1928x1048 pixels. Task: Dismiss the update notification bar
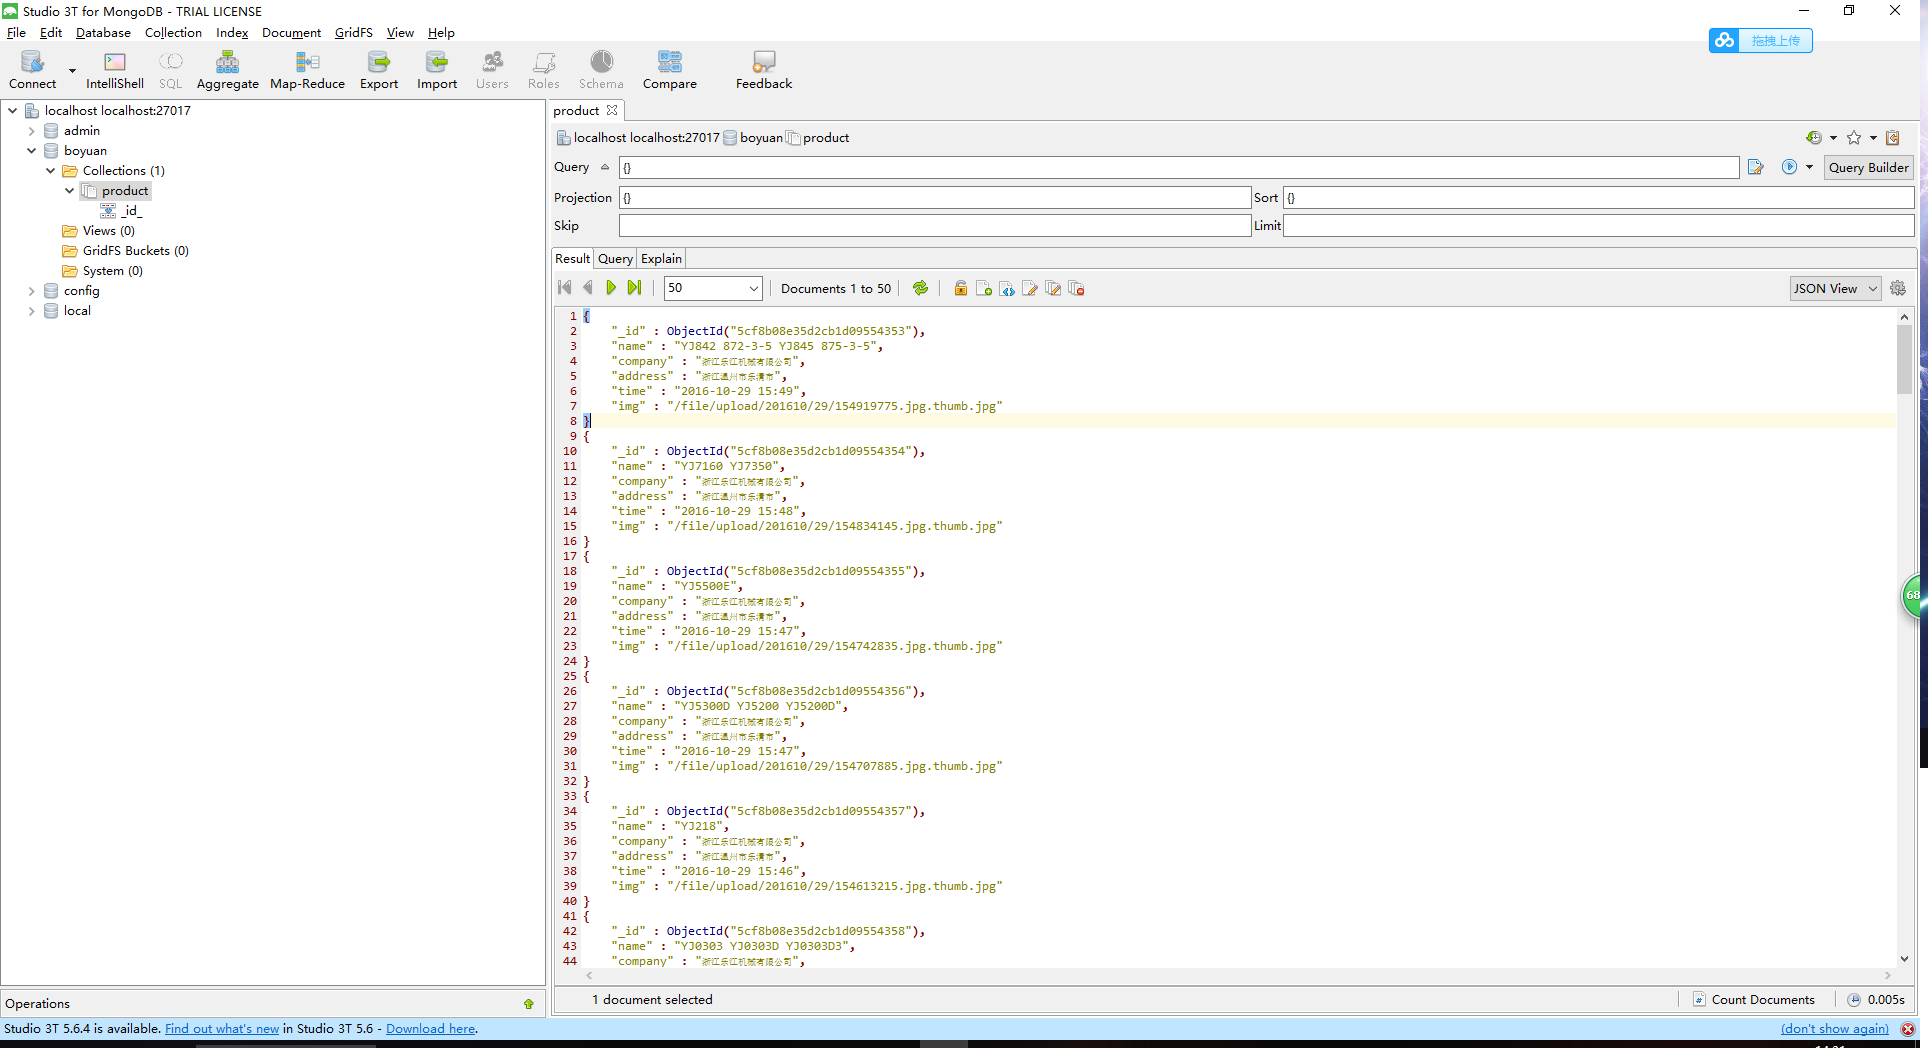pyautogui.click(x=1908, y=1029)
